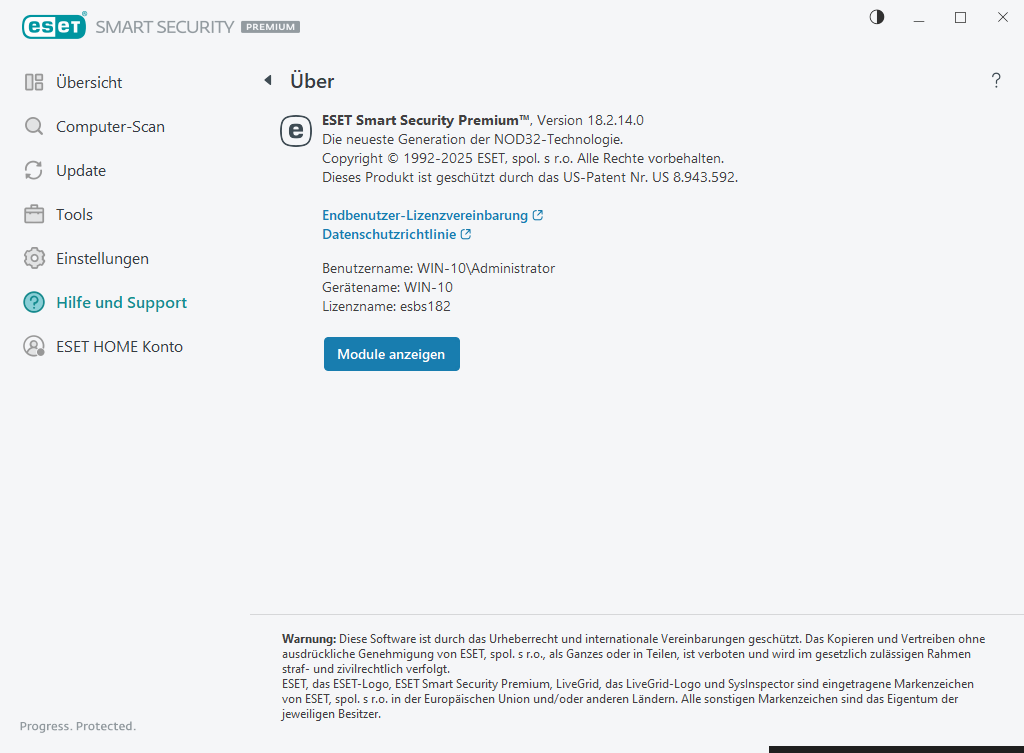Click the Computer-Scan magnifier icon
Screen dimensions: 1024x753
(34, 127)
